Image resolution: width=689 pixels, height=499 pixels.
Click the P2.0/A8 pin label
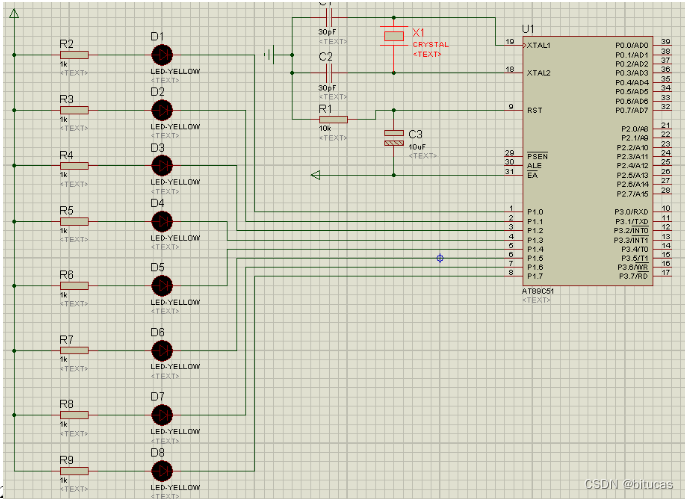(x=635, y=129)
